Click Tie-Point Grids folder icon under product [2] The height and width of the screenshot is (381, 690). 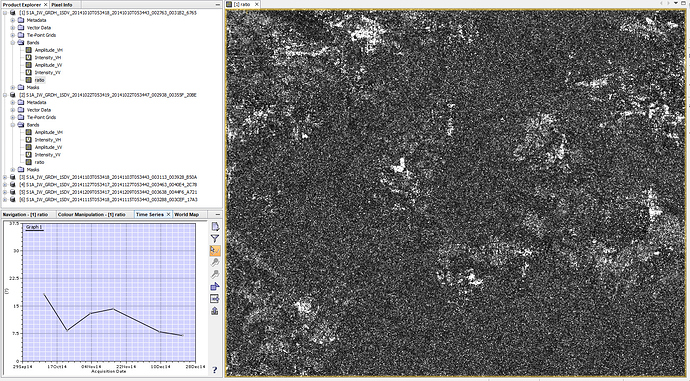tap(21, 117)
